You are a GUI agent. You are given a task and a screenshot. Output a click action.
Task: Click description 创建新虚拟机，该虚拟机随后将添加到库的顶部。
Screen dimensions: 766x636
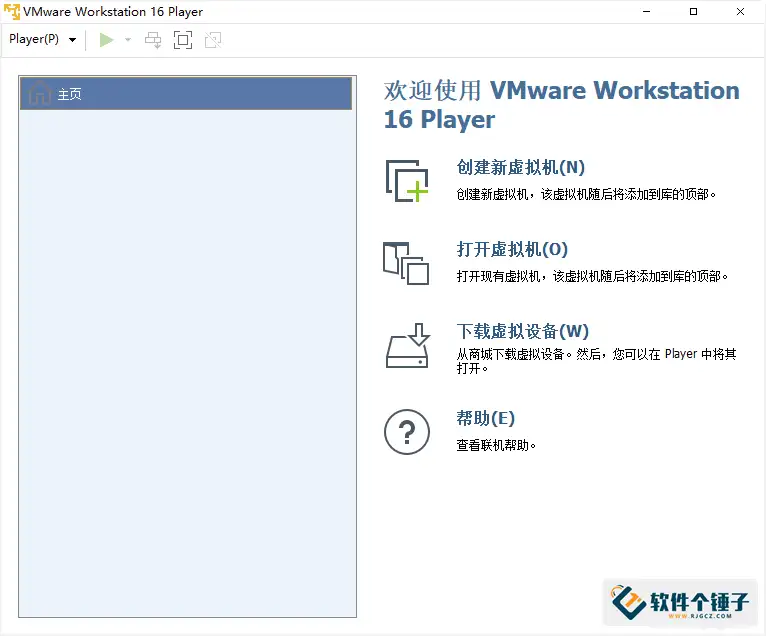pos(587,194)
